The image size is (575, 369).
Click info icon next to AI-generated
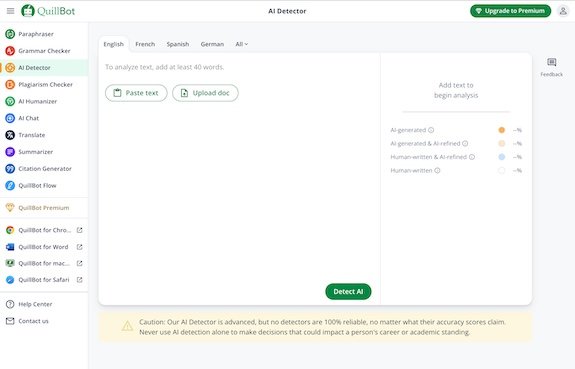pyautogui.click(x=431, y=130)
